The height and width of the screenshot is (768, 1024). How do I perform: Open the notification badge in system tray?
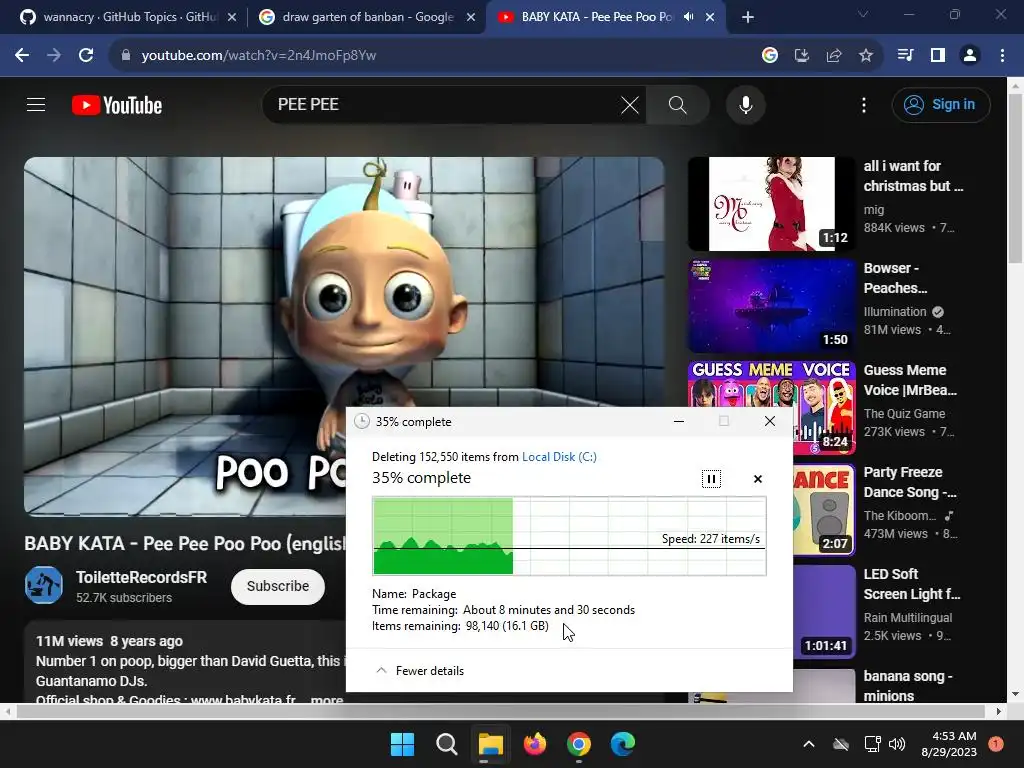996,744
